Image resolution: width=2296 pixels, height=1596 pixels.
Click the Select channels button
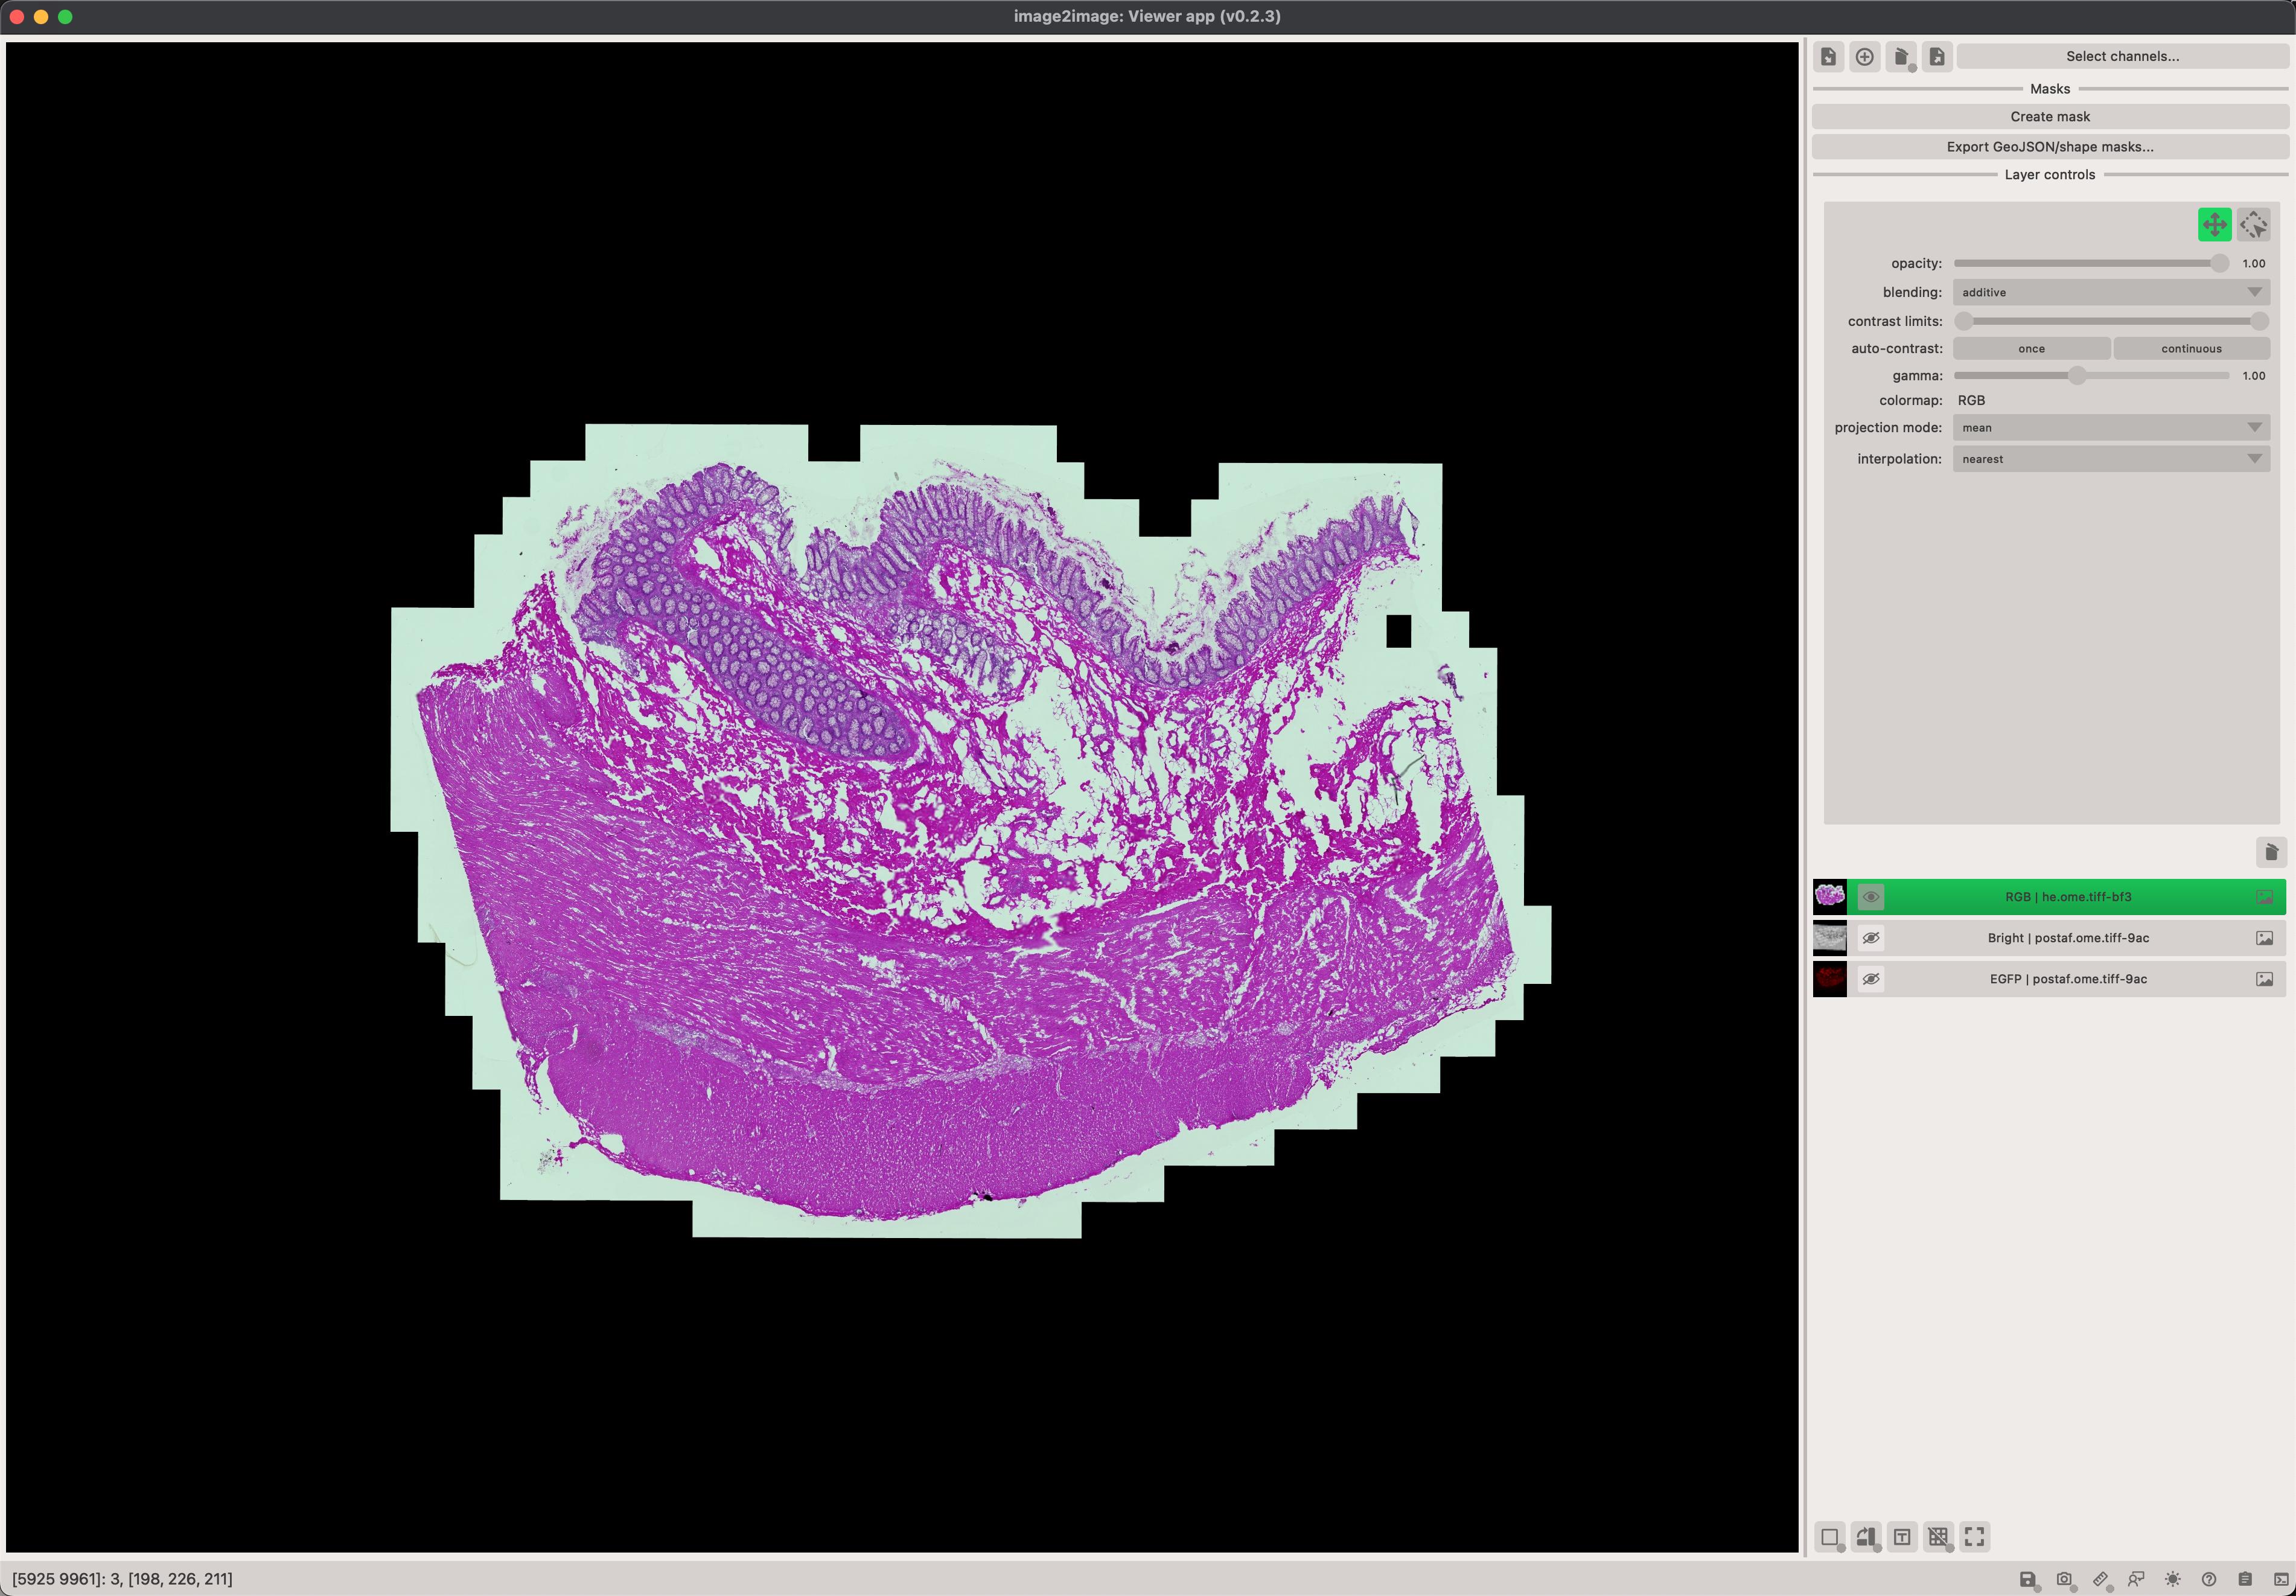[x=2122, y=57]
